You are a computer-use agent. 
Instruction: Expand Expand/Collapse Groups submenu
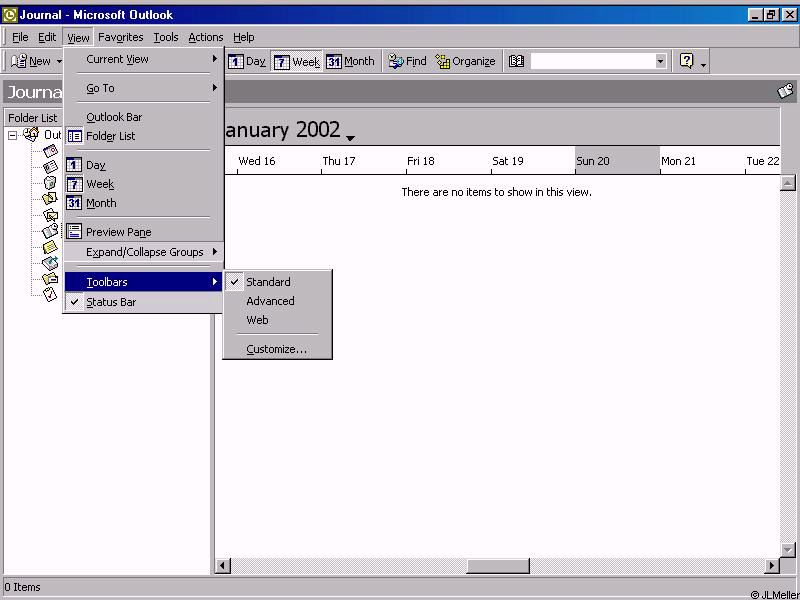144,252
